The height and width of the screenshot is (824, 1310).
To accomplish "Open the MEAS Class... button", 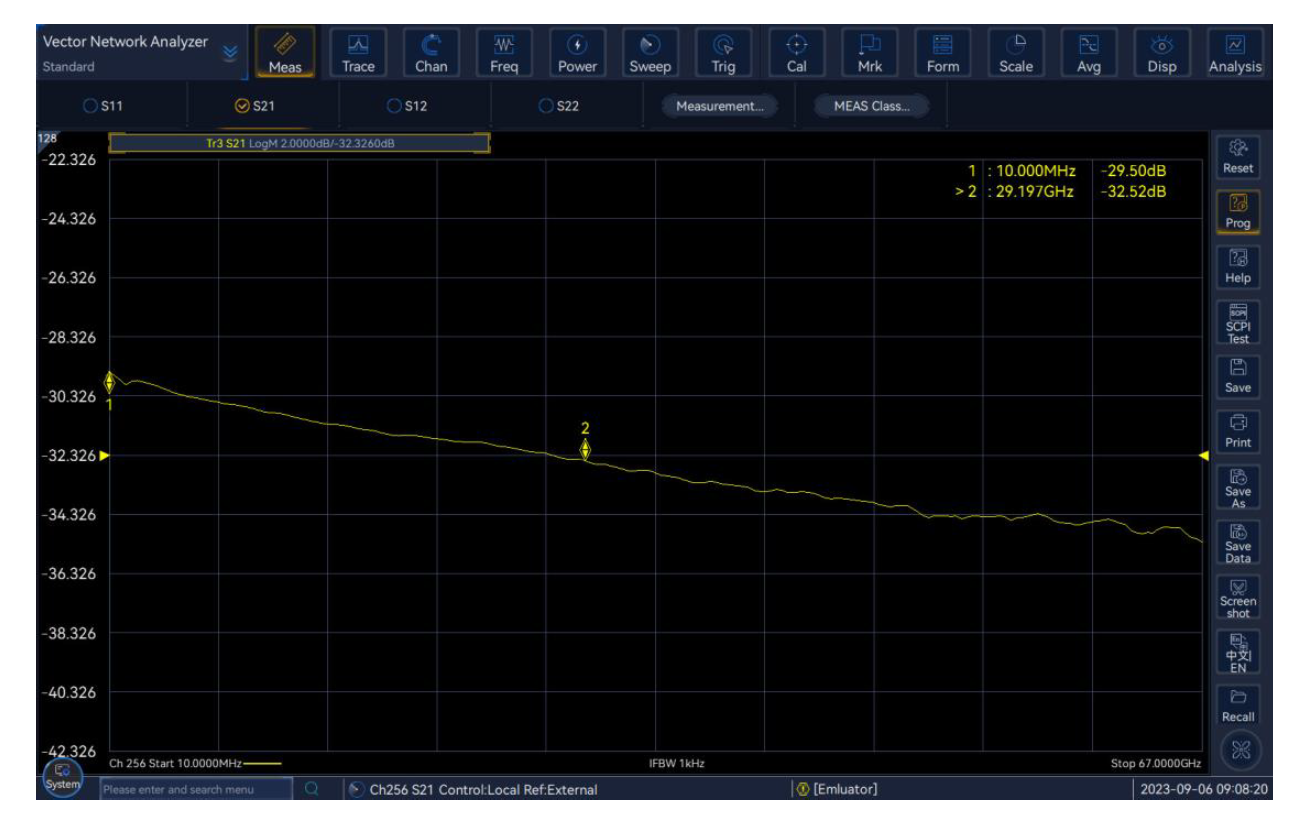I will (x=870, y=106).
